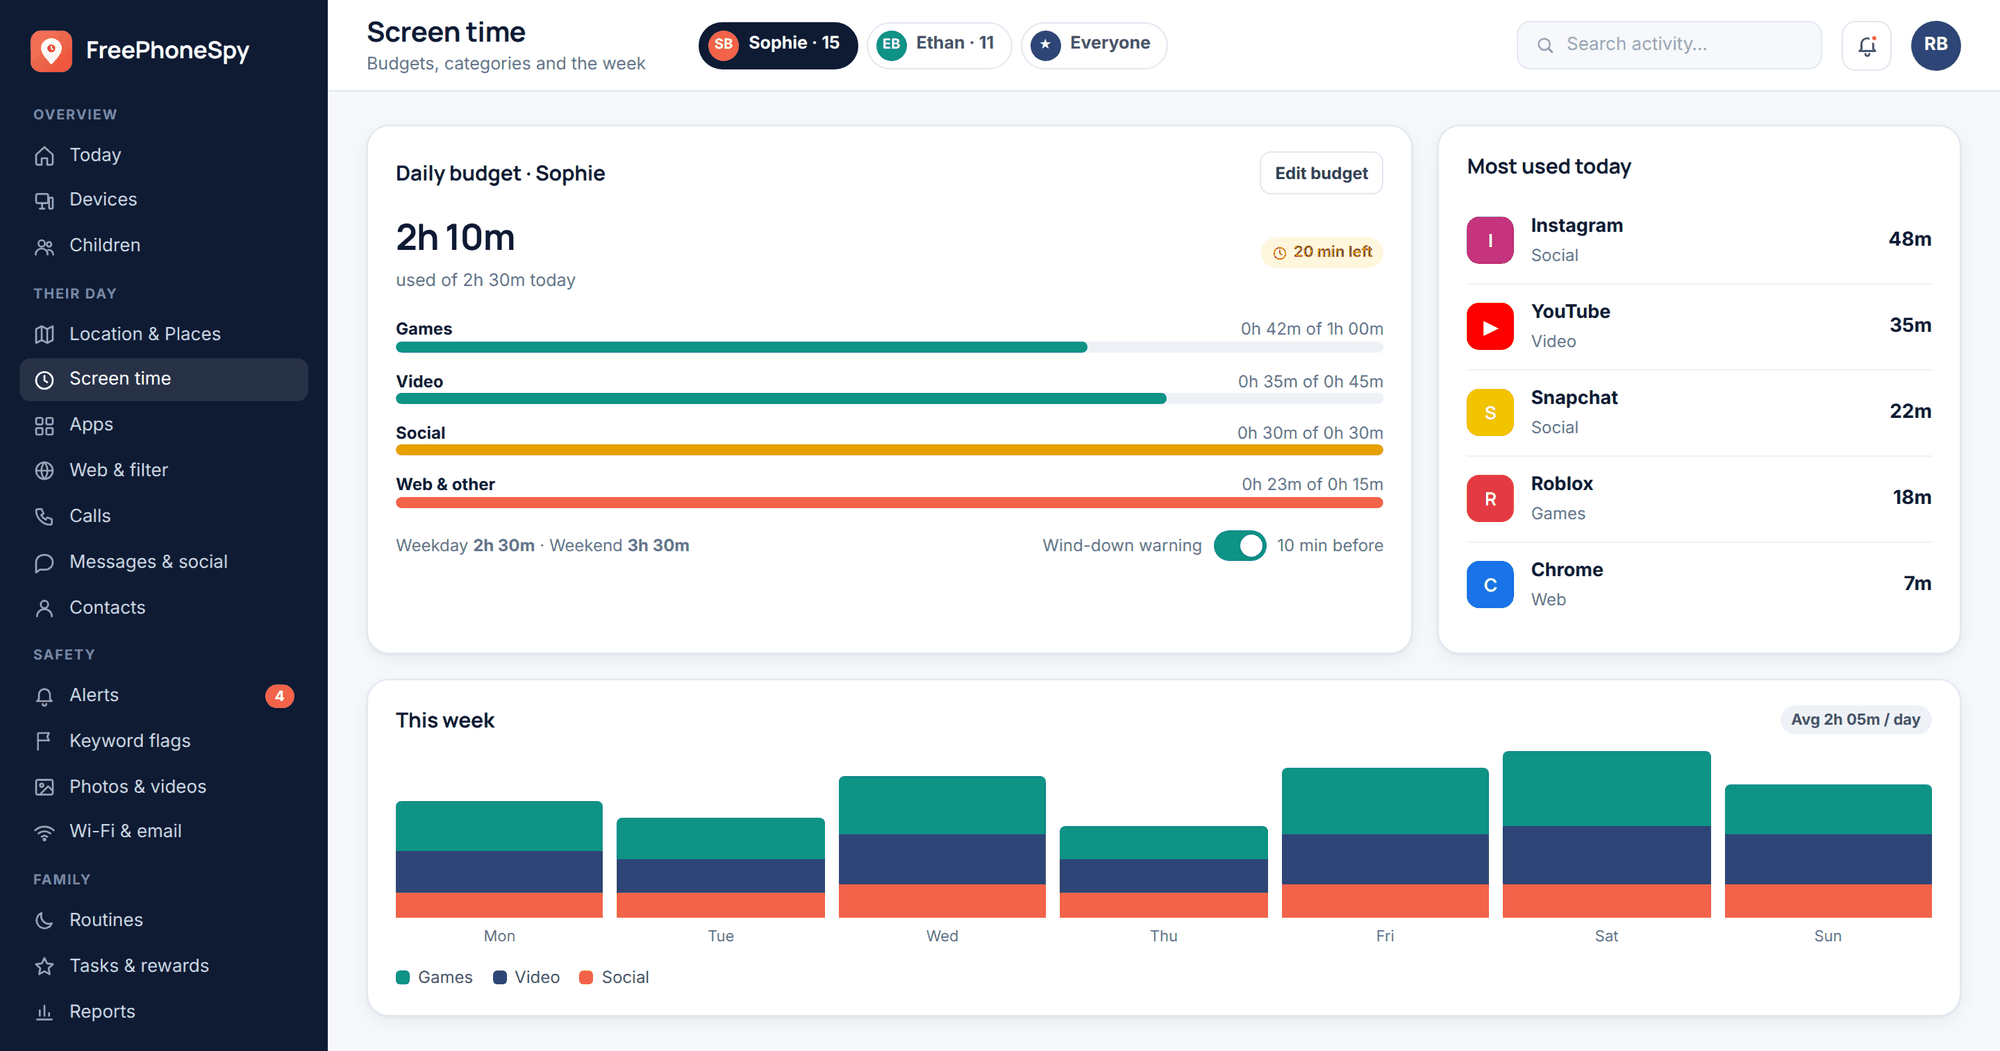Click the Location & Places map icon
Screen dimensions: 2000x1051
coord(44,335)
